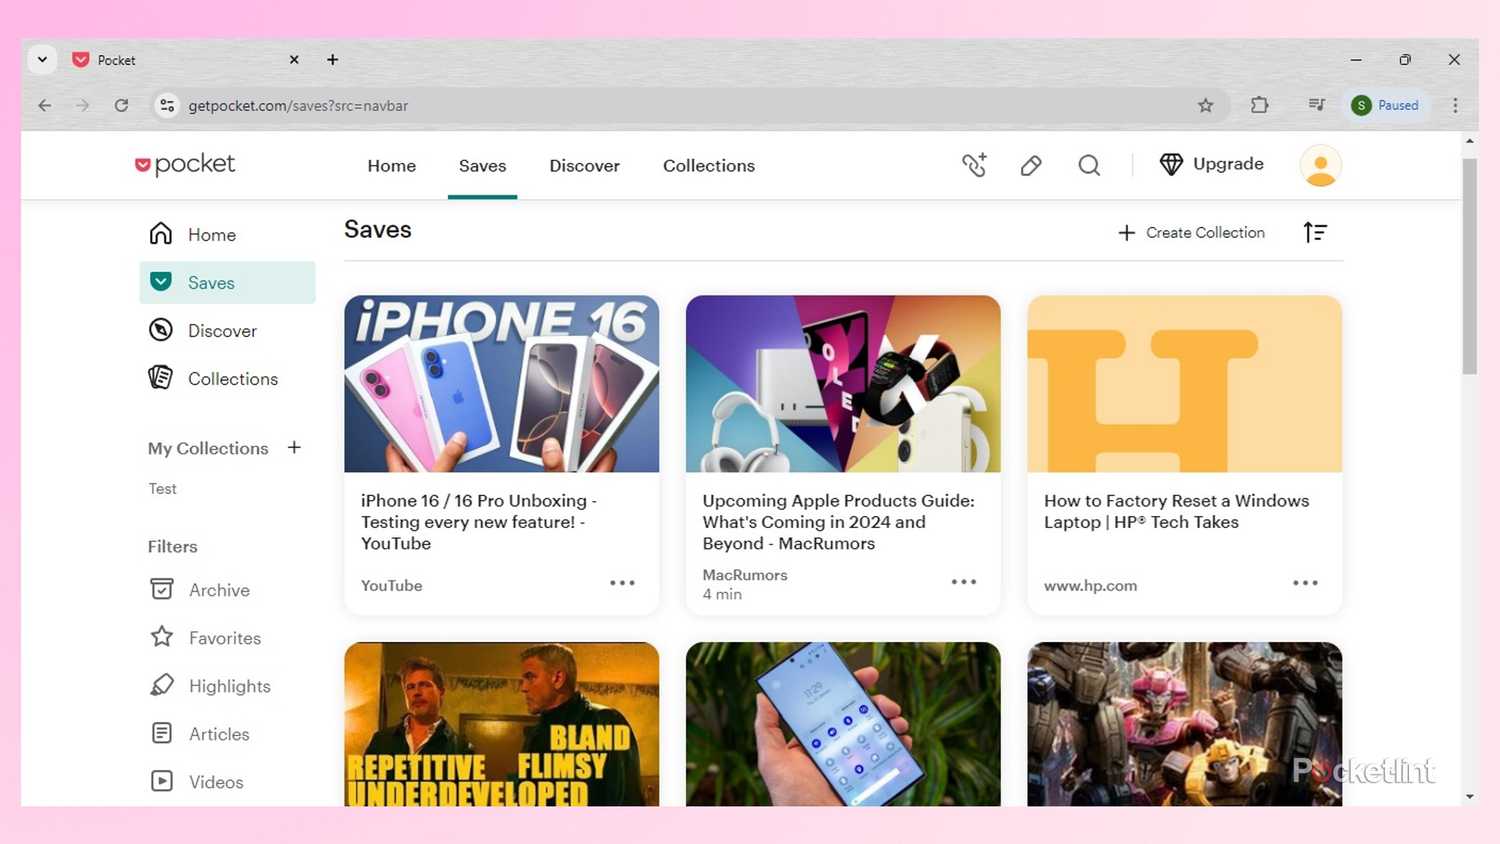
Task: Open the search icon in the top bar
Action: tap(1089, 165)
